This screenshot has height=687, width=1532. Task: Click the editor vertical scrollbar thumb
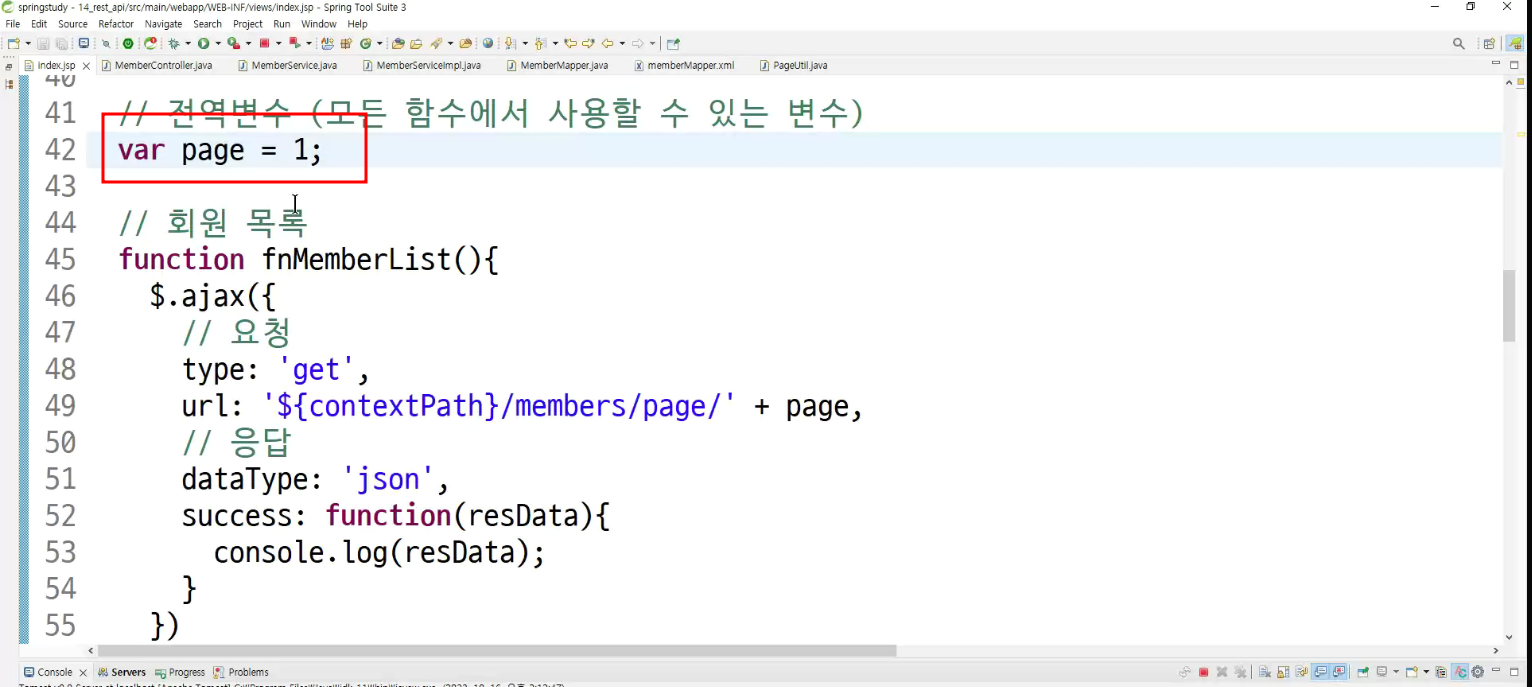(x=1509, y=305)
